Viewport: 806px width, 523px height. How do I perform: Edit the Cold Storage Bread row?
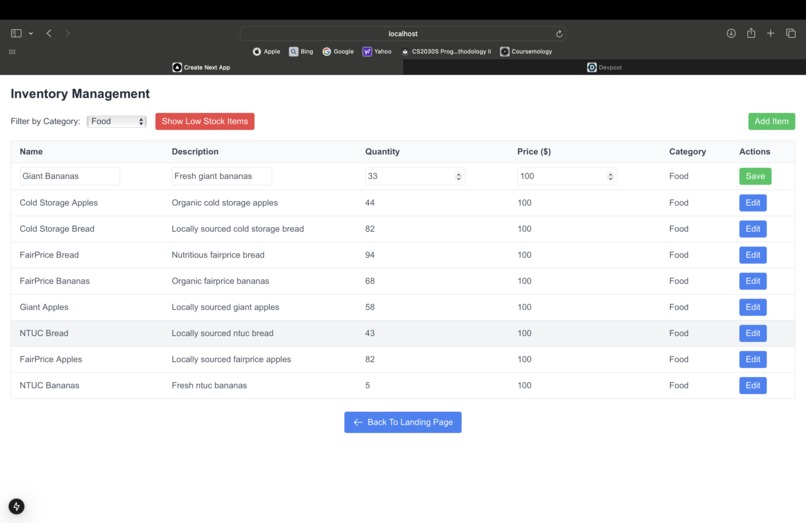click(x=753, y=229)
